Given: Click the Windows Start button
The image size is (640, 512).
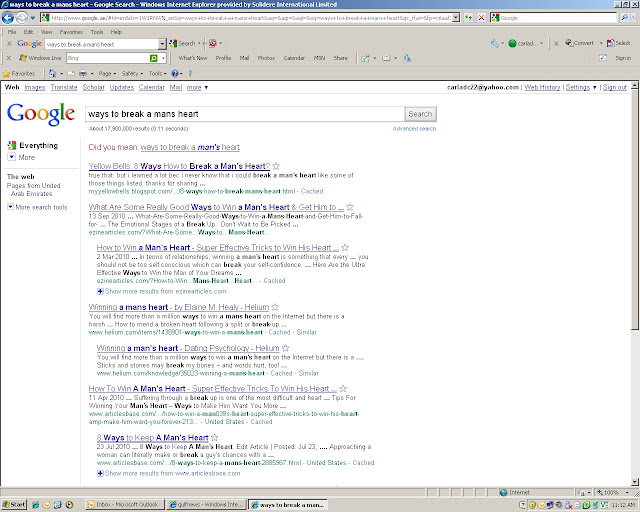Looking at the screenshot, I should (x=13, y=505).
